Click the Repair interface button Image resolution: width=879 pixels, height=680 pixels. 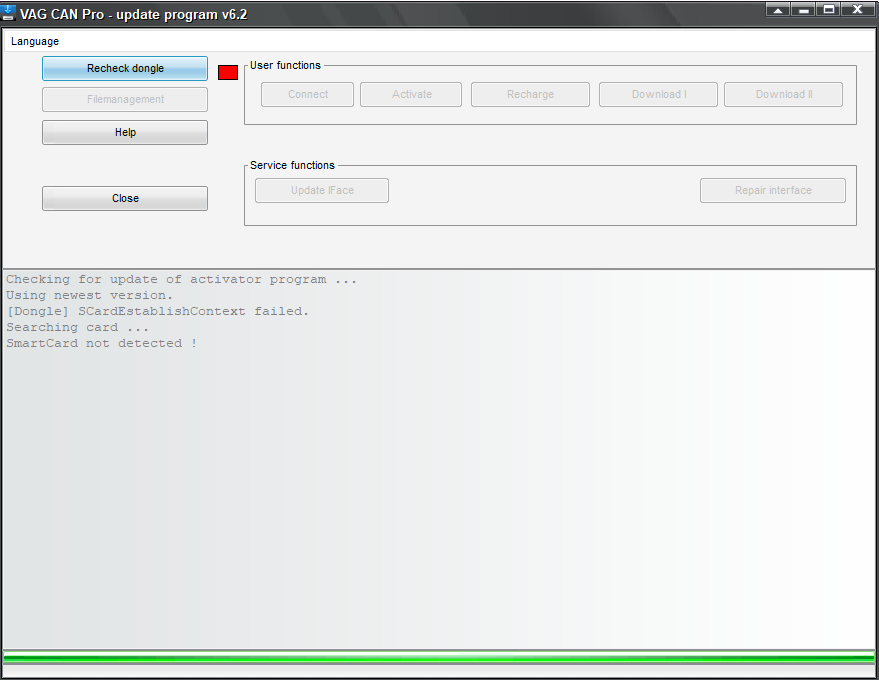tap(773, 191)
